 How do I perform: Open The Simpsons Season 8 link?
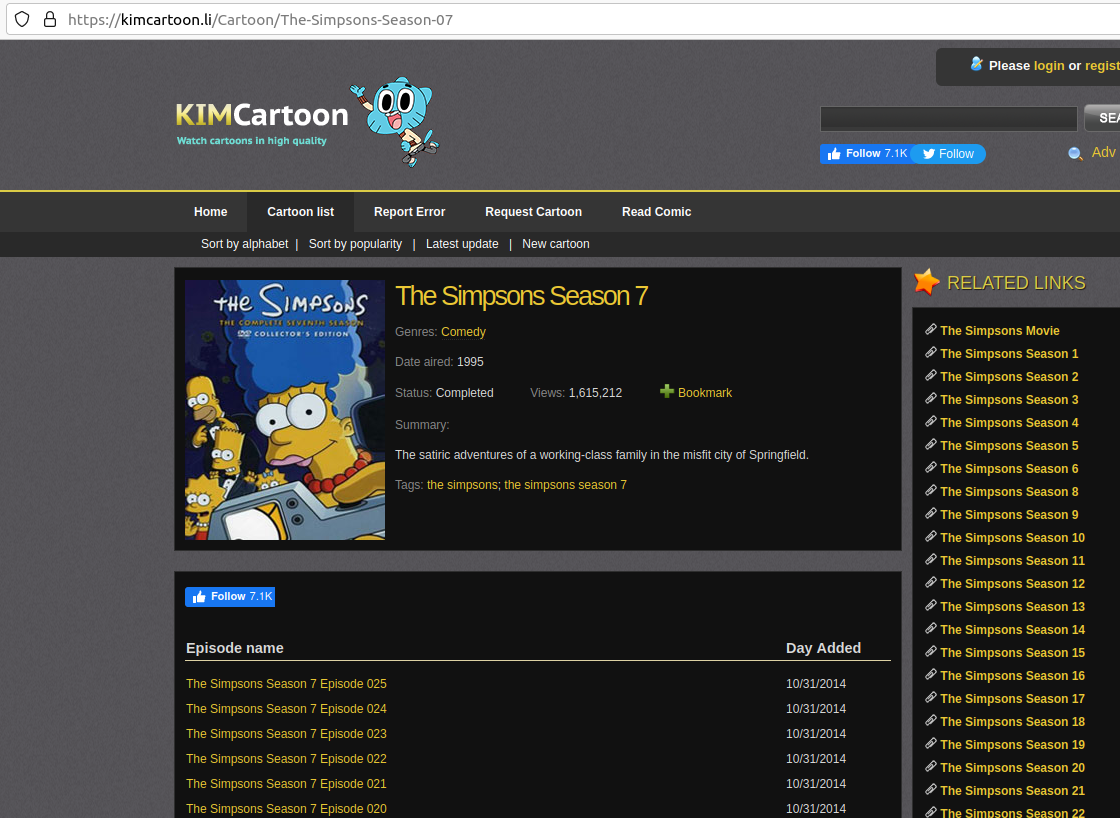[x=1009, y=492]
